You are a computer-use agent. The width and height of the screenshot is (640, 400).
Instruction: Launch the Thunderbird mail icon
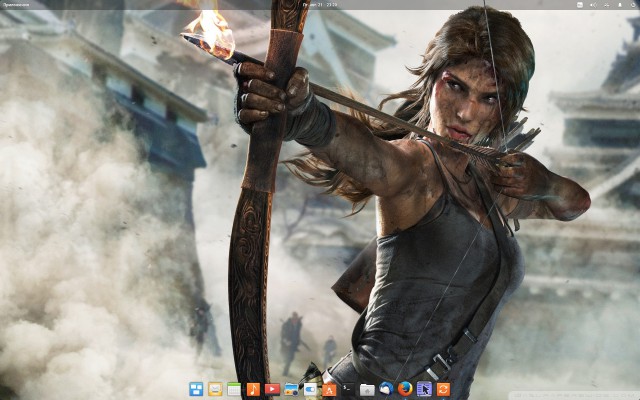coord(386,389)
